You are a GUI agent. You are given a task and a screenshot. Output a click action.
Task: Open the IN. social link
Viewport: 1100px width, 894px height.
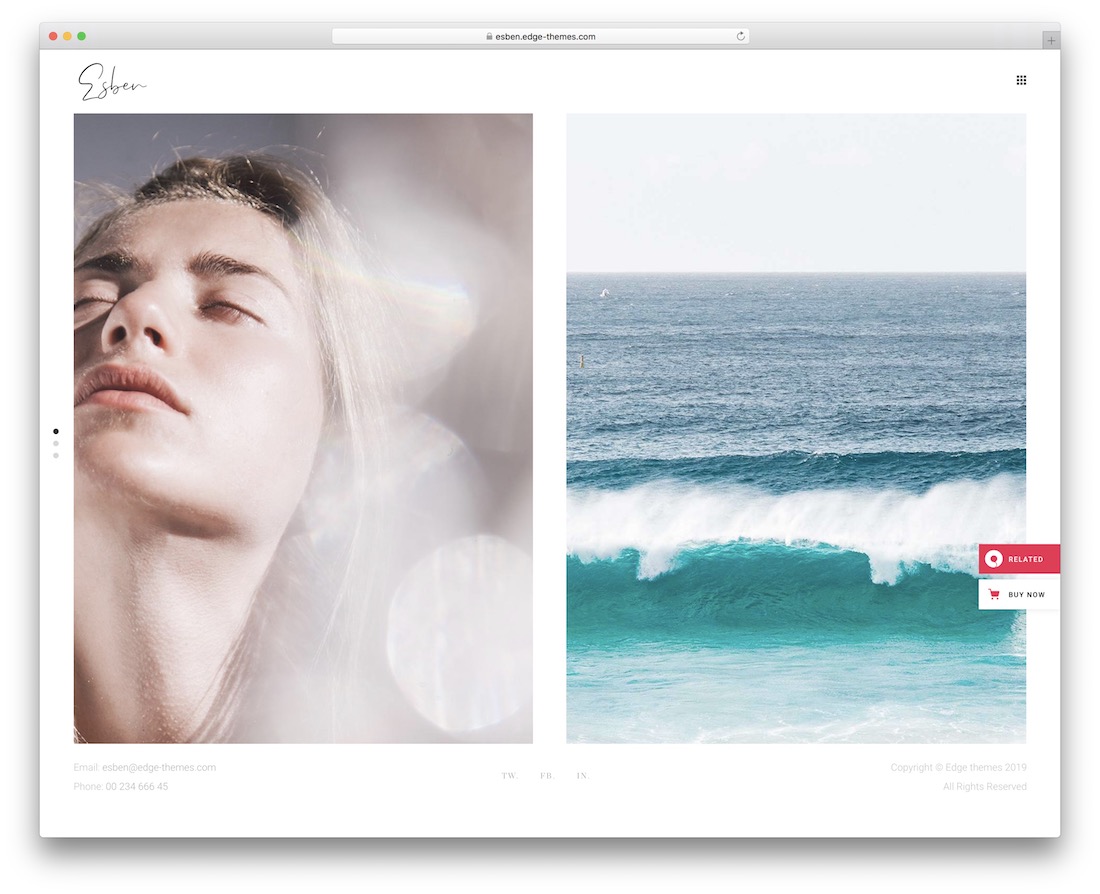pos(583,775)
